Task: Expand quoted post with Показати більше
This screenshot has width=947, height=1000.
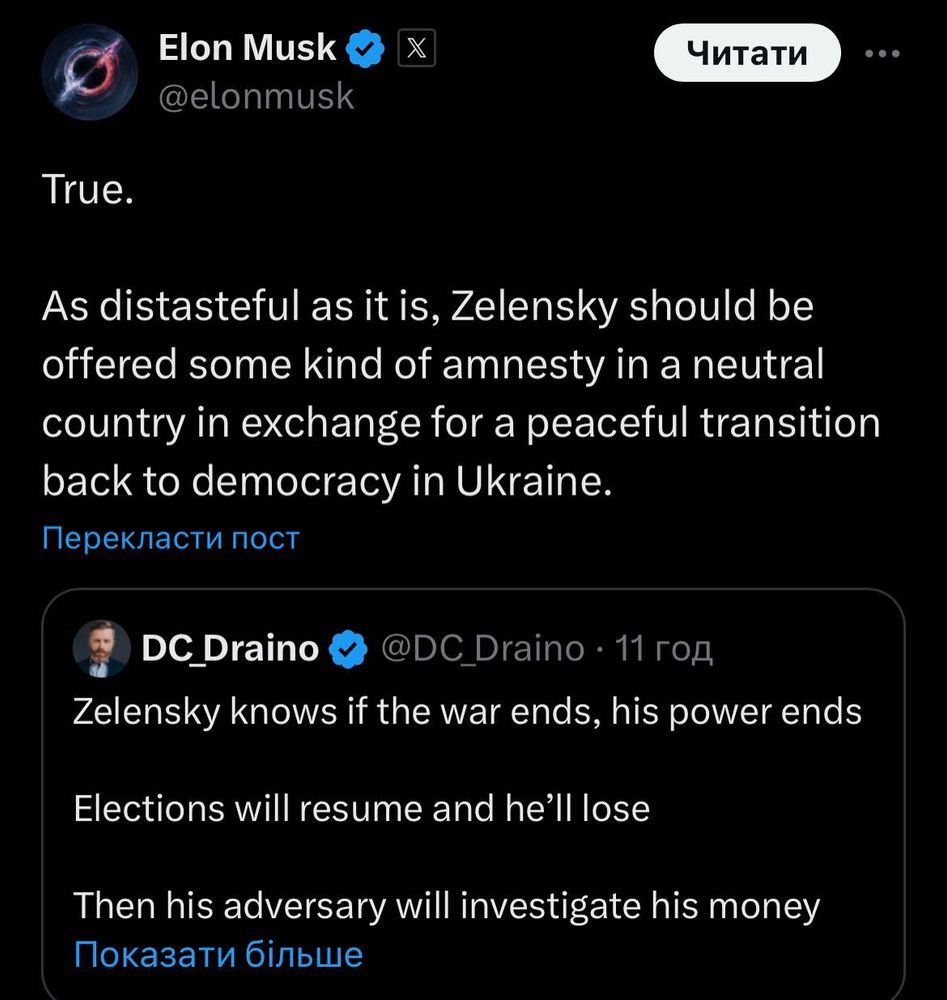Action: click(218, 955)
